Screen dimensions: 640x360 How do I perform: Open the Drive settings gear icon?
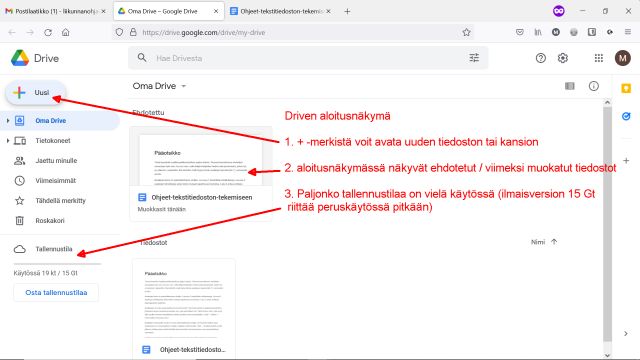[x=563, y=58]
